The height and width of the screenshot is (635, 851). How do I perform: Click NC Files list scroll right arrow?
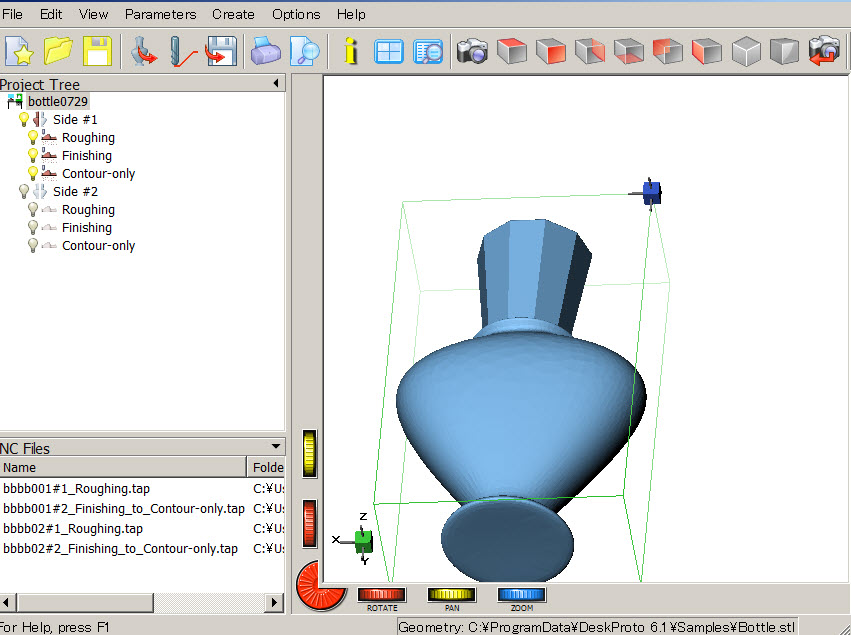click(x=274, y=602)
